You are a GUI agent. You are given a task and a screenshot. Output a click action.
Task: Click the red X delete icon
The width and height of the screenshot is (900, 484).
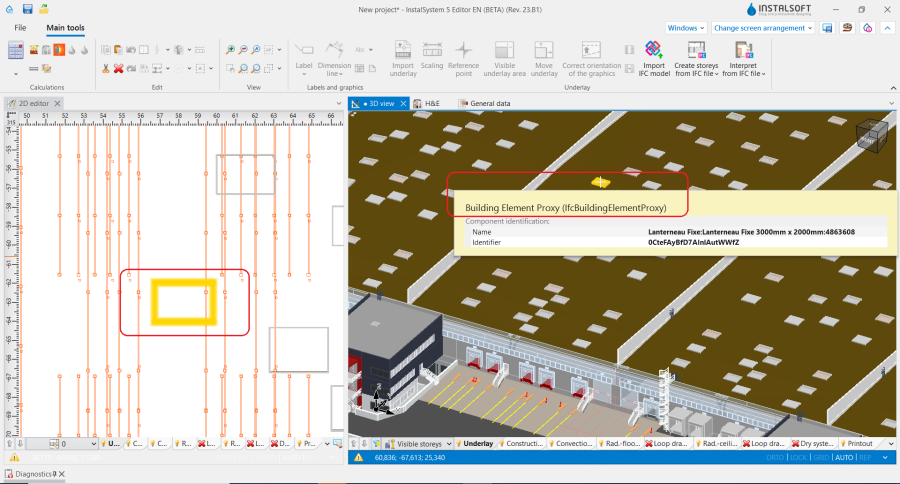[x=118, y=68]
